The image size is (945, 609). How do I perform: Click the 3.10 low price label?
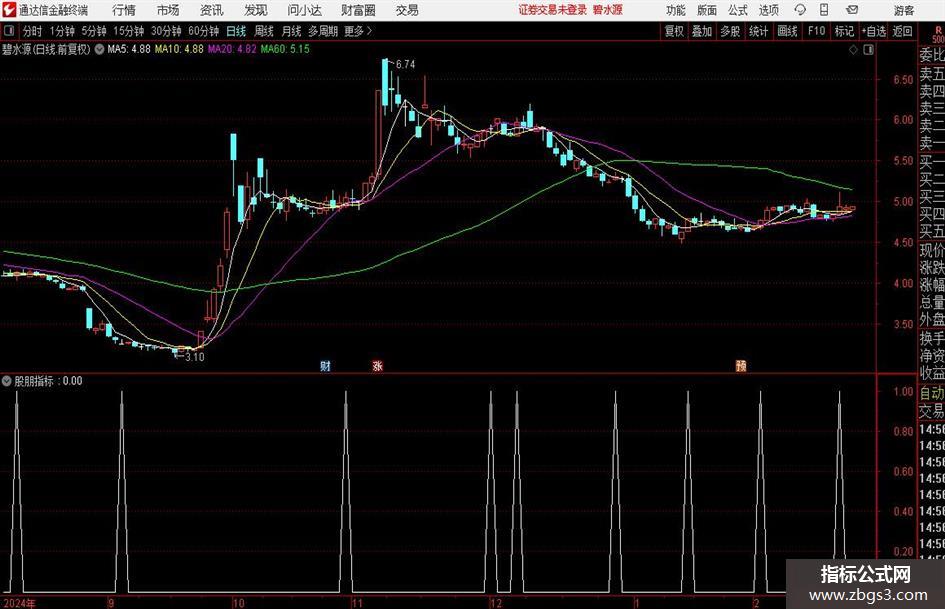[195, 357]
